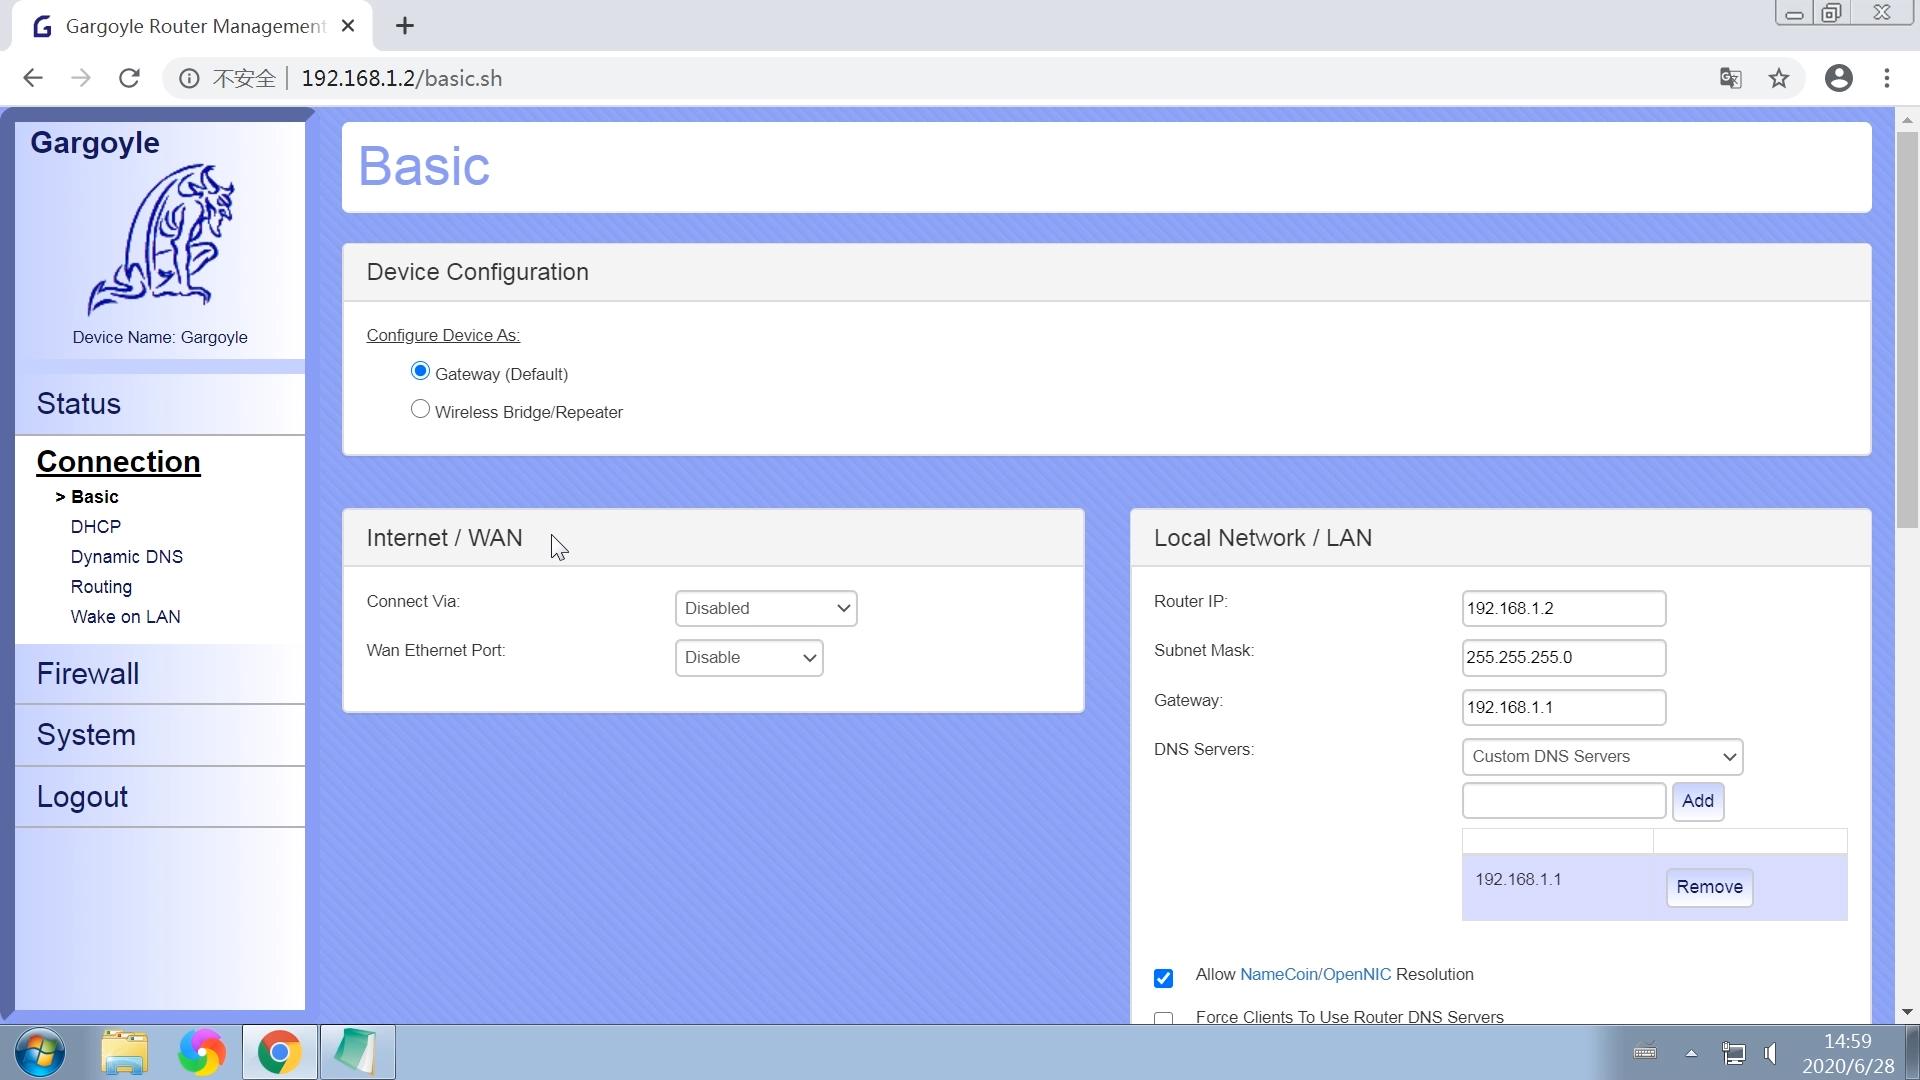Image resolution: width=1920 pixels, height=1080 pixels.
Task: Select Gateway (Default) radio option
Action: click(x=420, y=372)
